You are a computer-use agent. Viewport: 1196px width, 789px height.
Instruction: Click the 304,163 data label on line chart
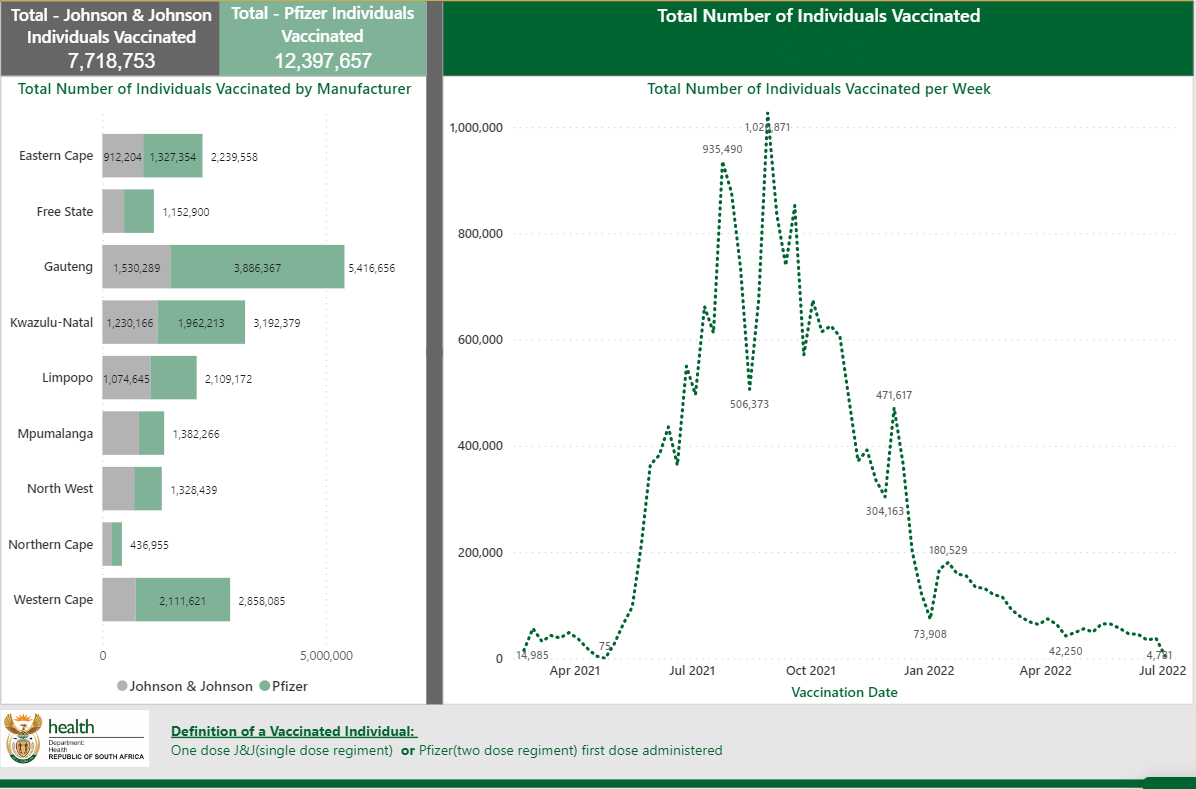(x=885, y=510)
